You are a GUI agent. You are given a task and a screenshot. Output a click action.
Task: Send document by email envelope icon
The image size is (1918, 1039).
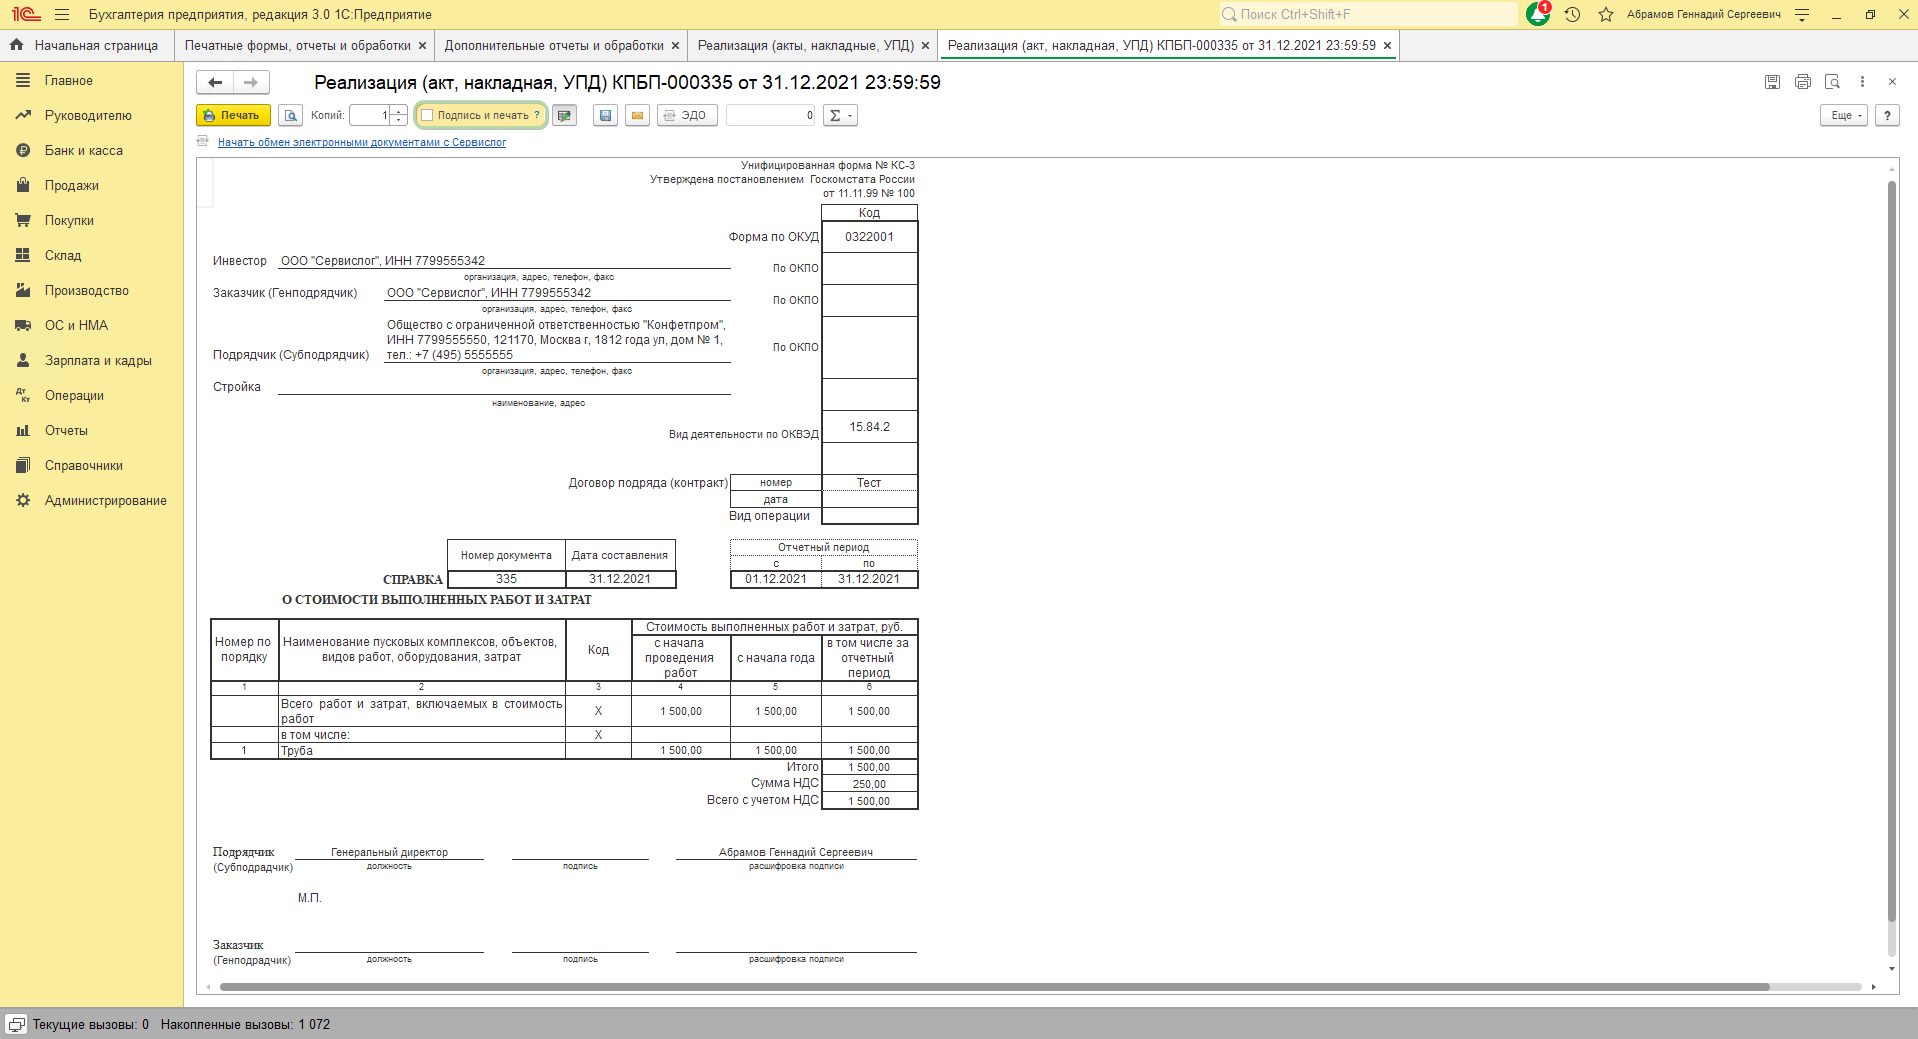pyautogui.click(x=638, y=115)
